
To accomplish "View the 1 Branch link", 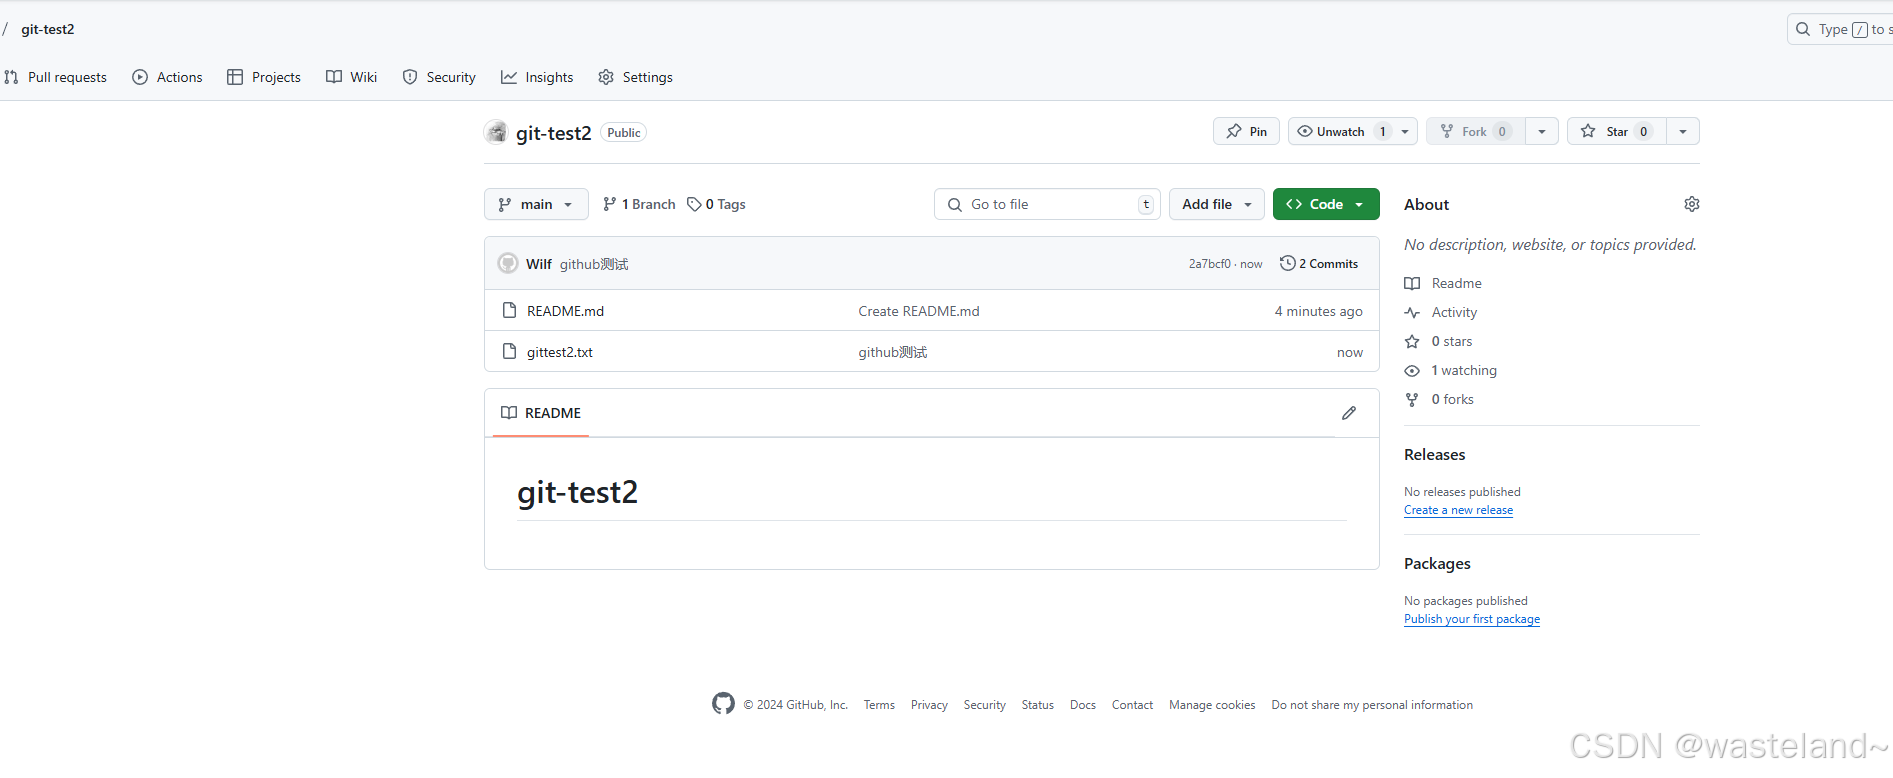I will [x=639, y=204].
